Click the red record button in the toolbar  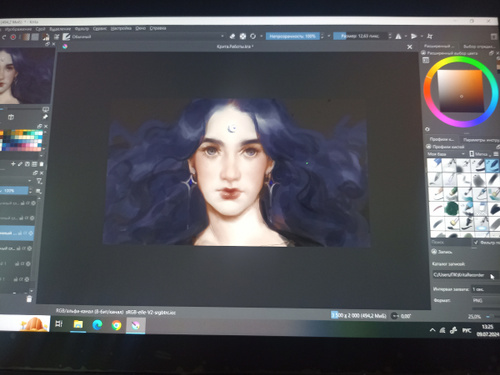tap(13, 37)
